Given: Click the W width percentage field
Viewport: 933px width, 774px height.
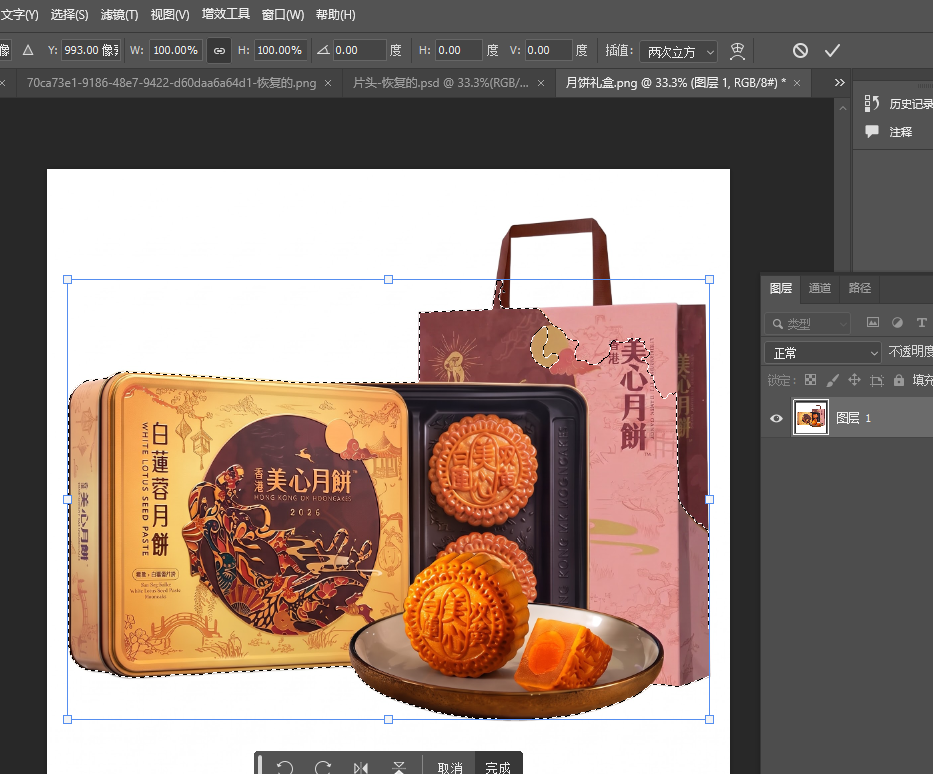Looking at the screenshot, I should pos(176,51).
